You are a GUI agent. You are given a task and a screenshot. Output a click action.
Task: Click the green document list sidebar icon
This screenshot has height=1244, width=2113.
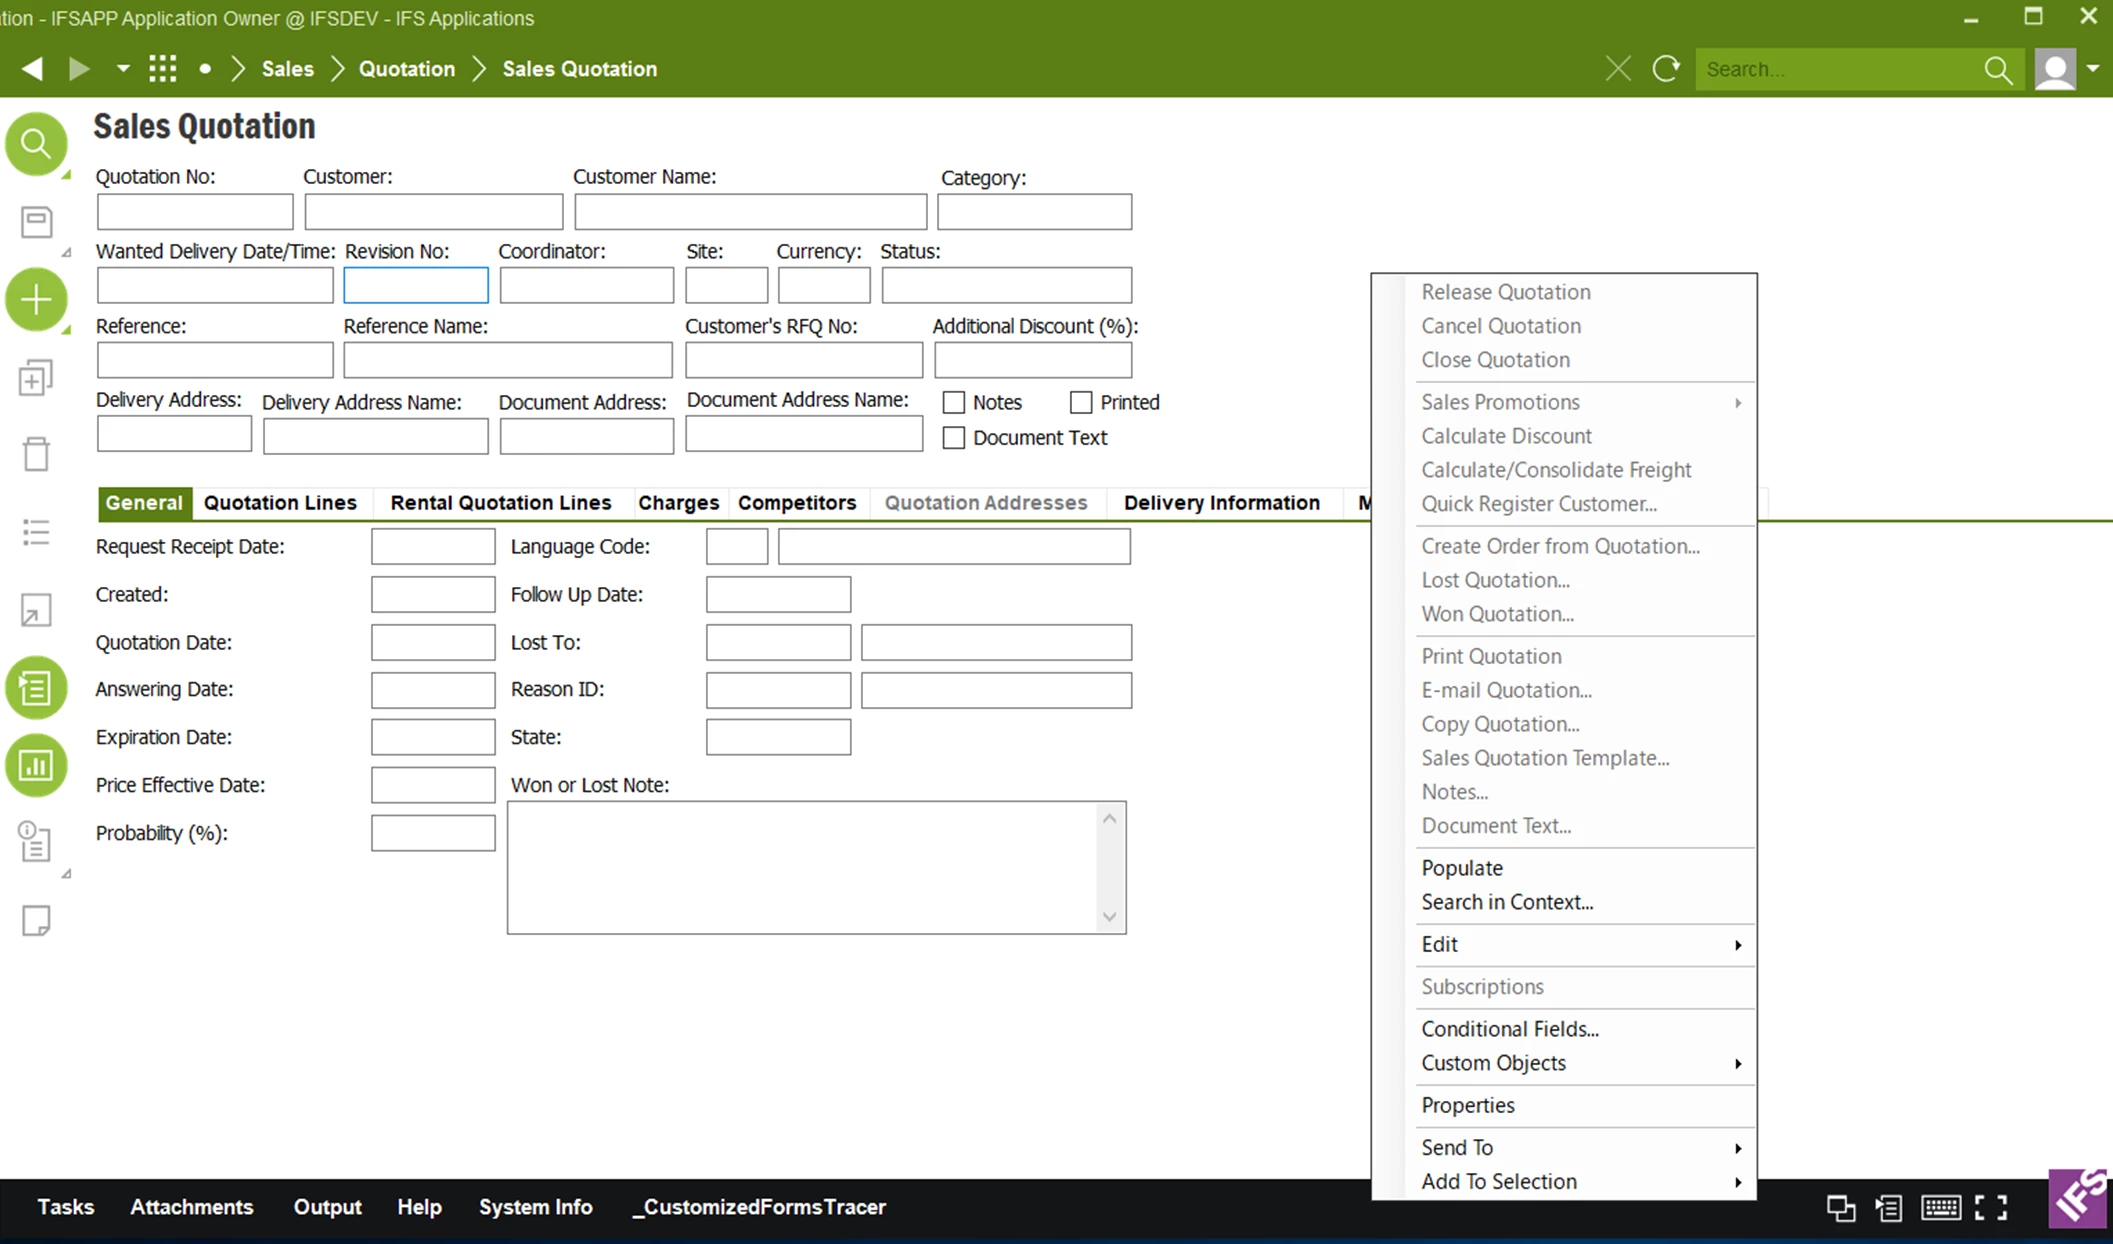(36, 688)
